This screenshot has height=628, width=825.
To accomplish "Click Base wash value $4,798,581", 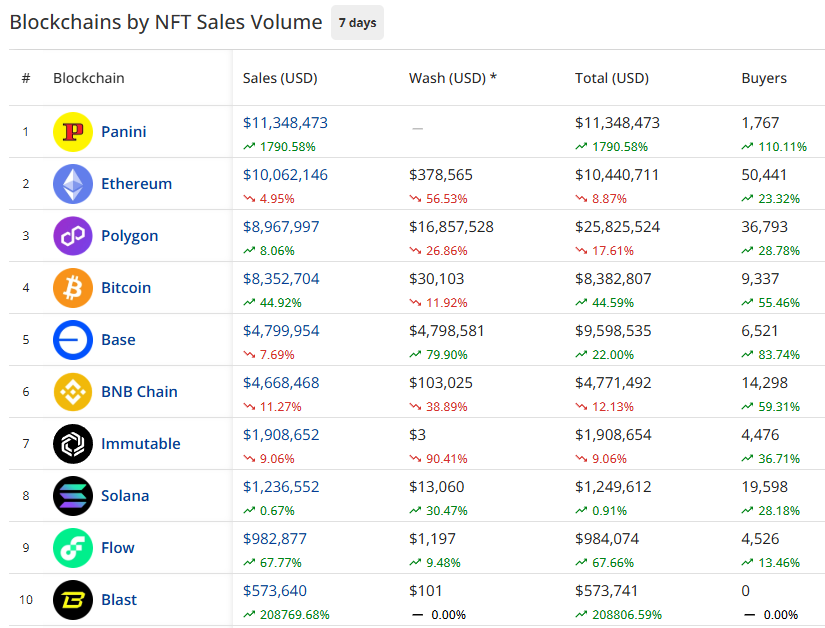I will (x=447, y=331).
